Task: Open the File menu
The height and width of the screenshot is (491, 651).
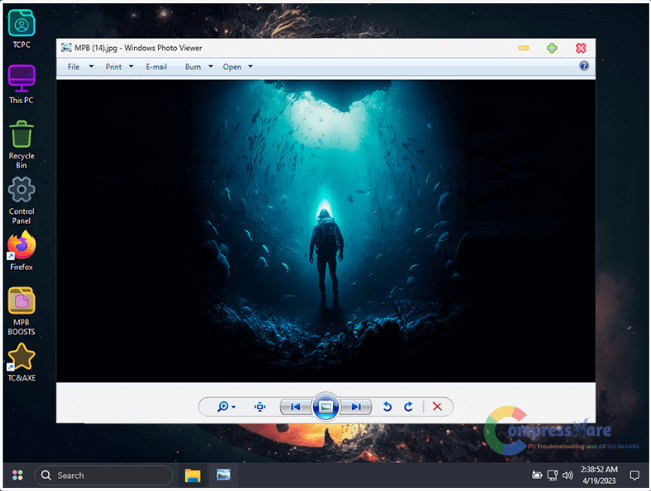Action: [x=73, y=67]
